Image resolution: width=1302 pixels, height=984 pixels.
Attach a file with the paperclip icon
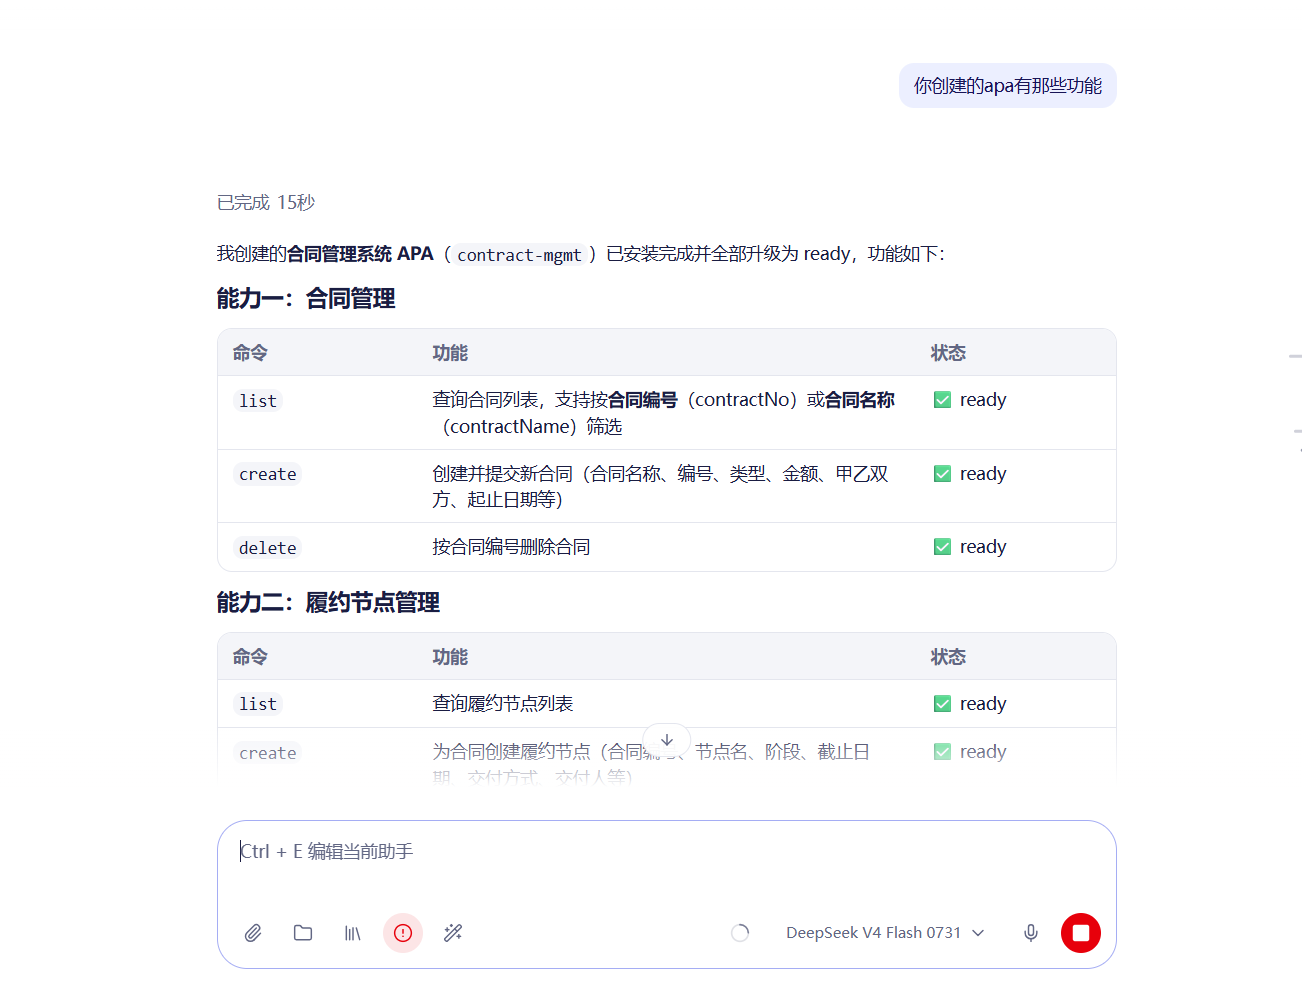[253, 933]
